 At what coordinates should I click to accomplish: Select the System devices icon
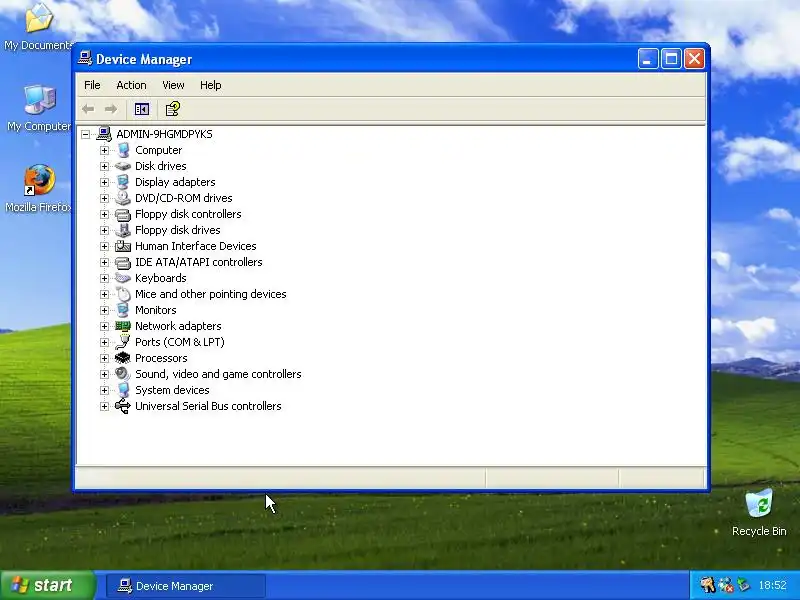(x=123, y=390)
